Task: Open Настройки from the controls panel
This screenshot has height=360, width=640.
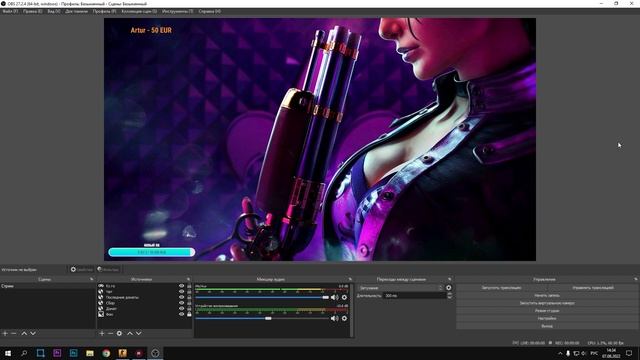Action: [x=547, y=318]
